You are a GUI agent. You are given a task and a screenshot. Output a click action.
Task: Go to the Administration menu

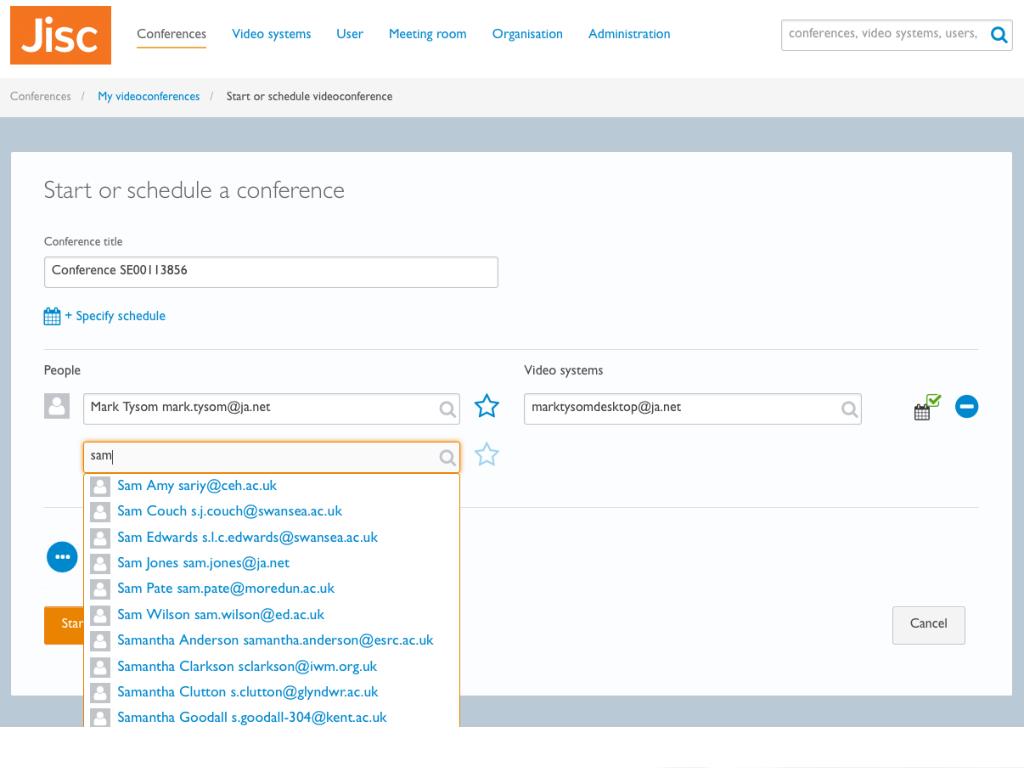[629, 34]
